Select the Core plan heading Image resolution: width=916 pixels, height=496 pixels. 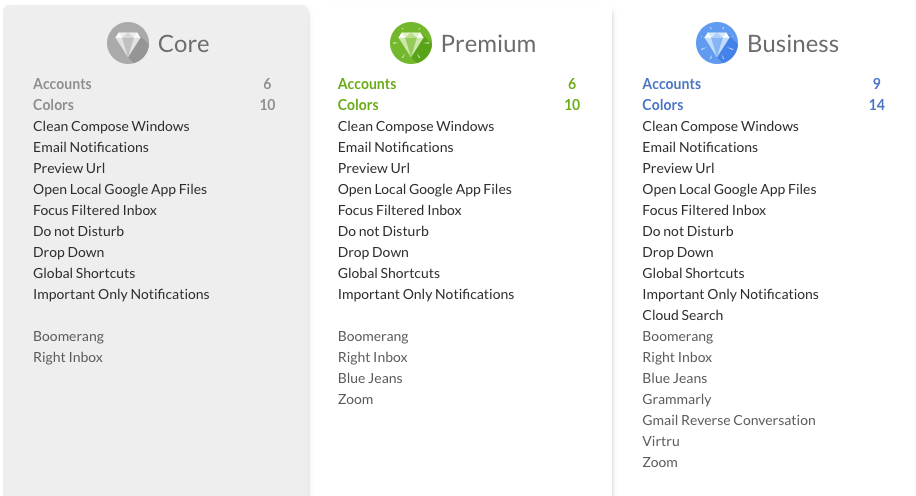point(183,44)
